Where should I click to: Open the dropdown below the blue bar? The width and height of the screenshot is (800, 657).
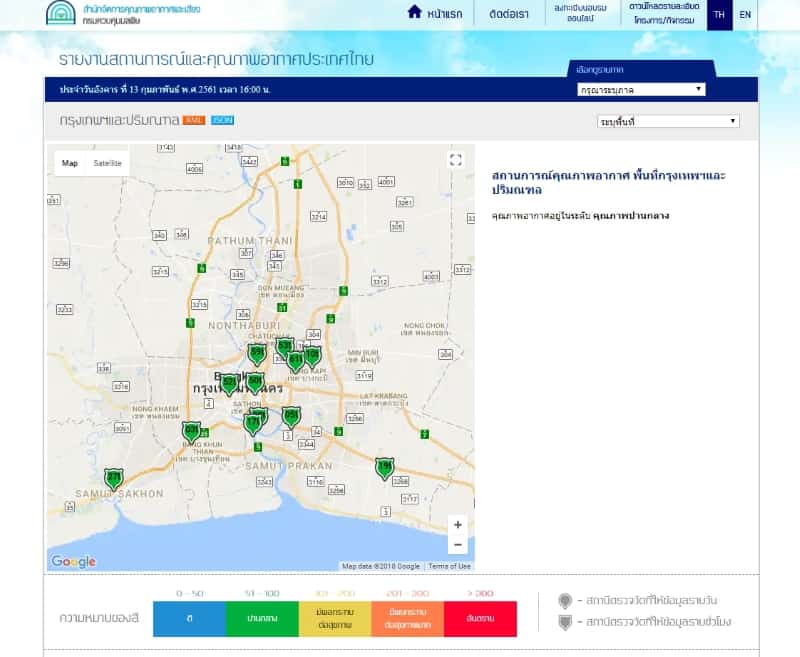pyautogui.click(x=668, y=121)
